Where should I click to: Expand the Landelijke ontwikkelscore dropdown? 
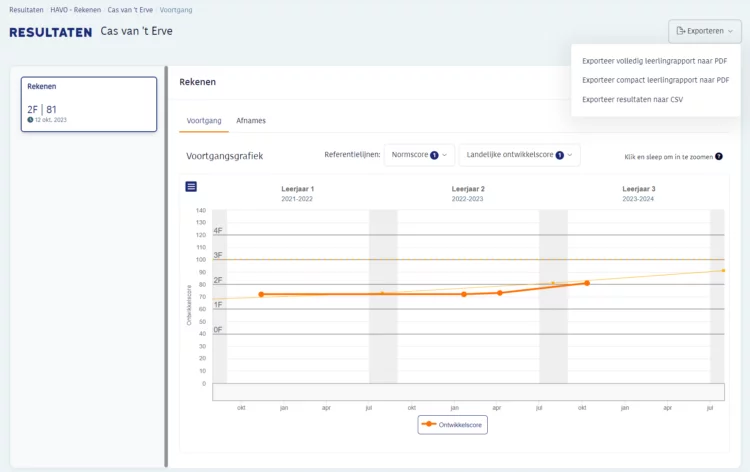point(519,155)
